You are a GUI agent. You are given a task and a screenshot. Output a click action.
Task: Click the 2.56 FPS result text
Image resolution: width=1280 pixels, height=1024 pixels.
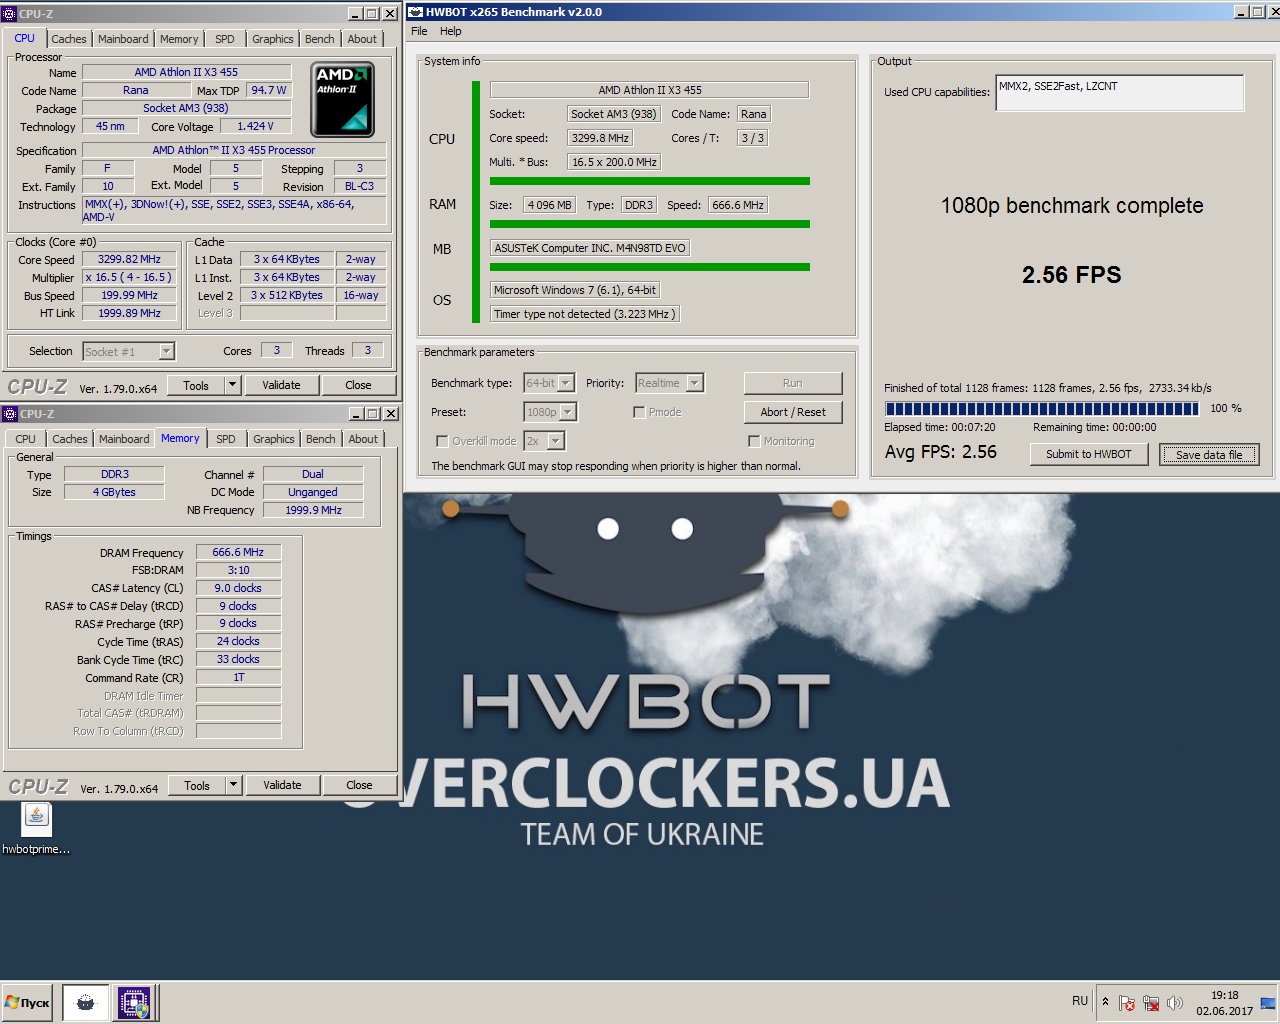[1071, 275]
